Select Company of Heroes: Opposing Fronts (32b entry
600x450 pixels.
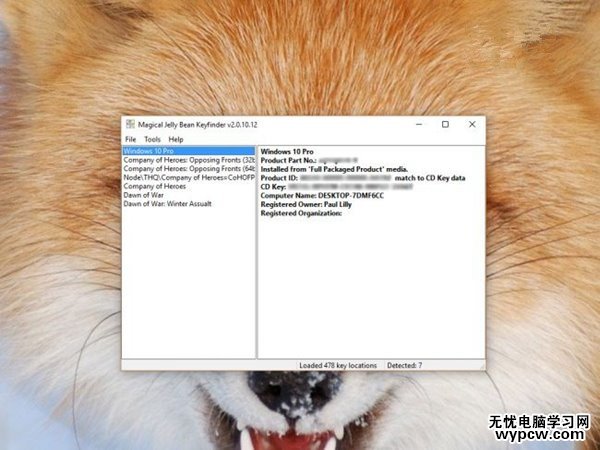point(189,160)
